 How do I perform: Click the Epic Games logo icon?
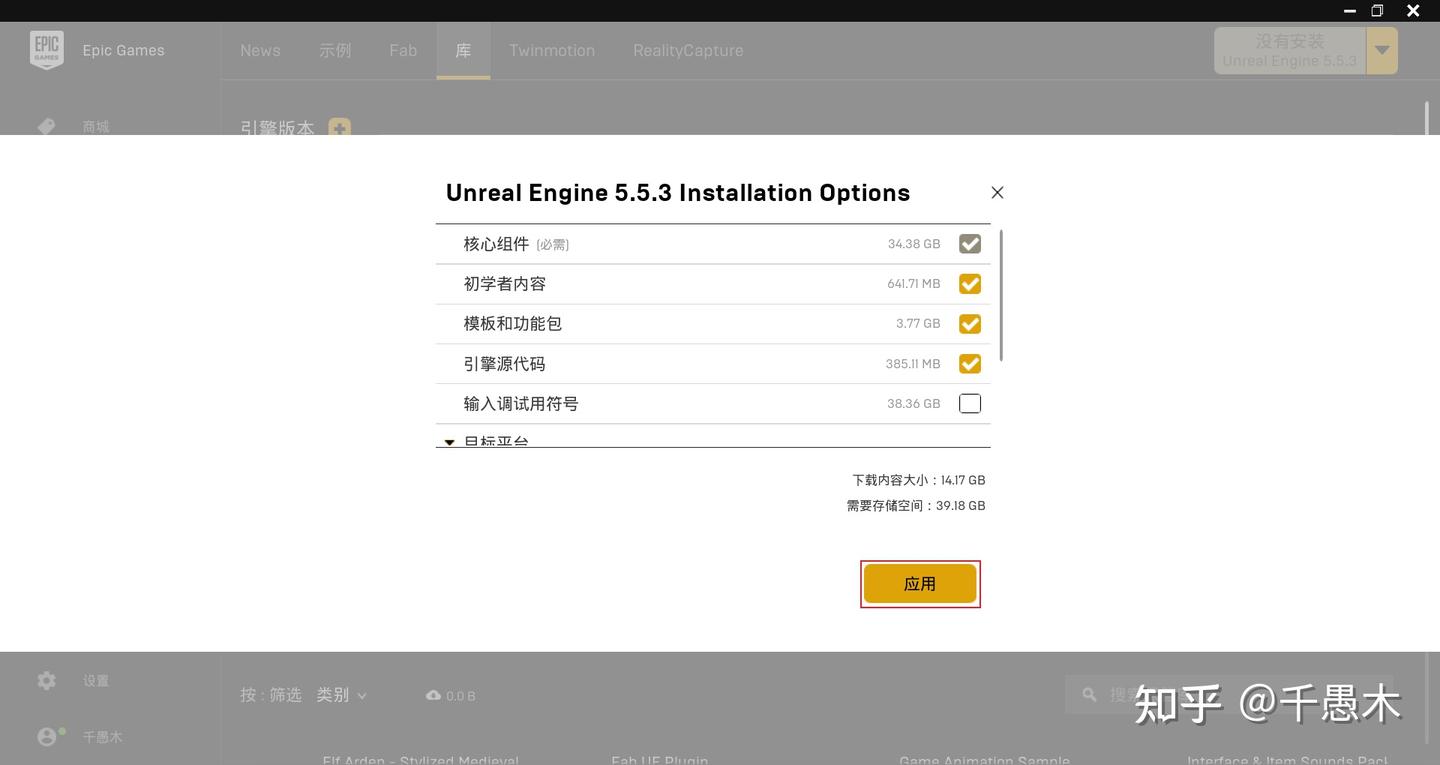(x=46, y=49)
